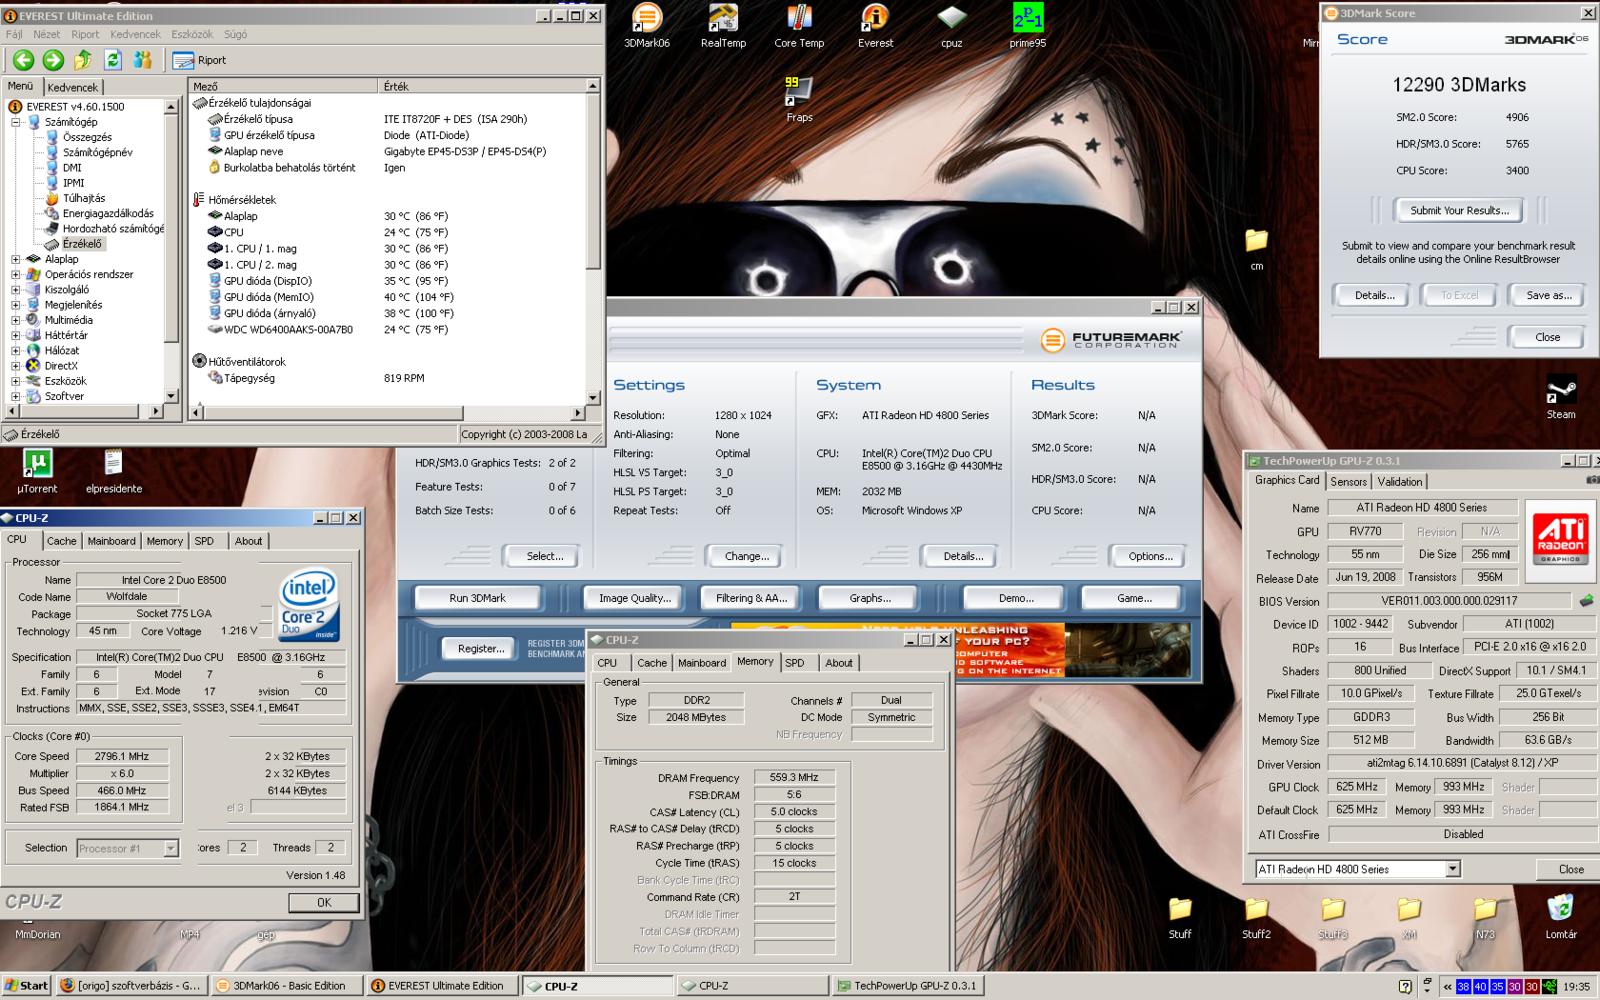
Task: Click EVEREST up-level arrow toolbar icon
Action: 83,60
